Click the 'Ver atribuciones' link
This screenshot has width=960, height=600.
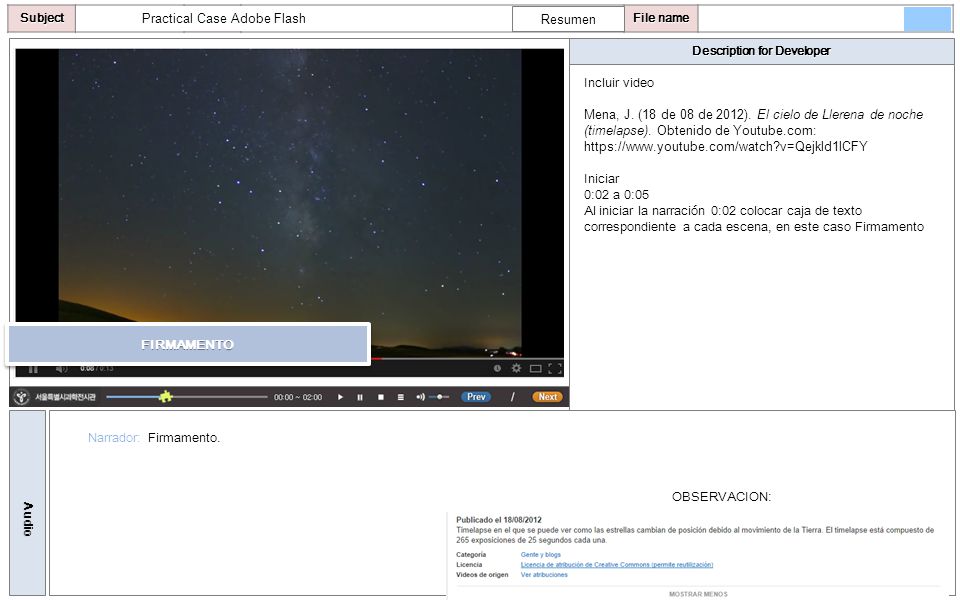pyautogui.click(x=544, y=575)
